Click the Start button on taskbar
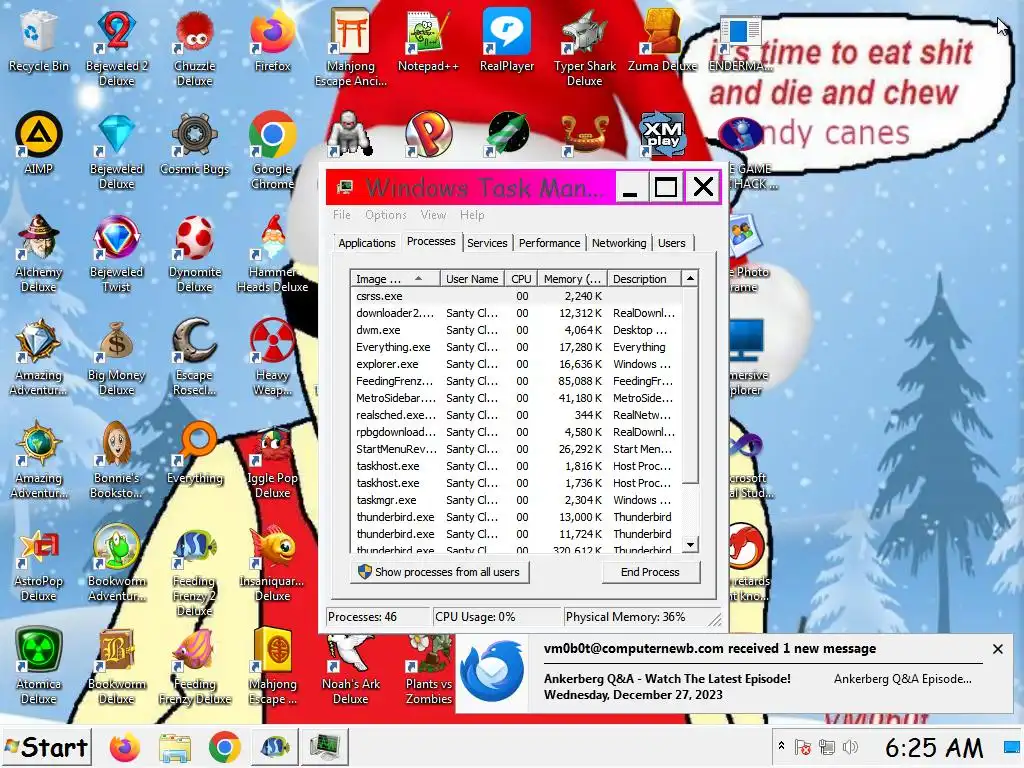1024x768 pixels. click(46, 747)
